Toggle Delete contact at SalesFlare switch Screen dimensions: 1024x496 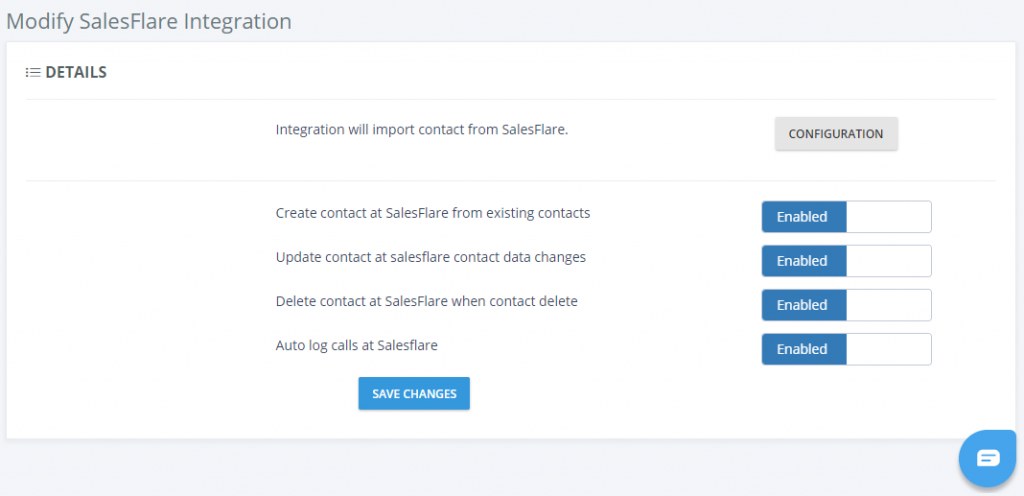click(x=846, y=305)
